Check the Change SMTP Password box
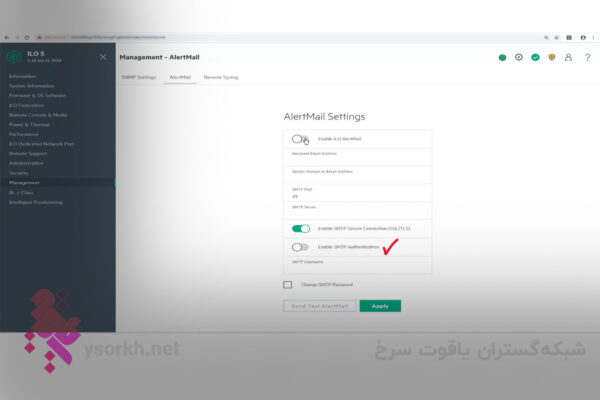 tap(287, 284)
